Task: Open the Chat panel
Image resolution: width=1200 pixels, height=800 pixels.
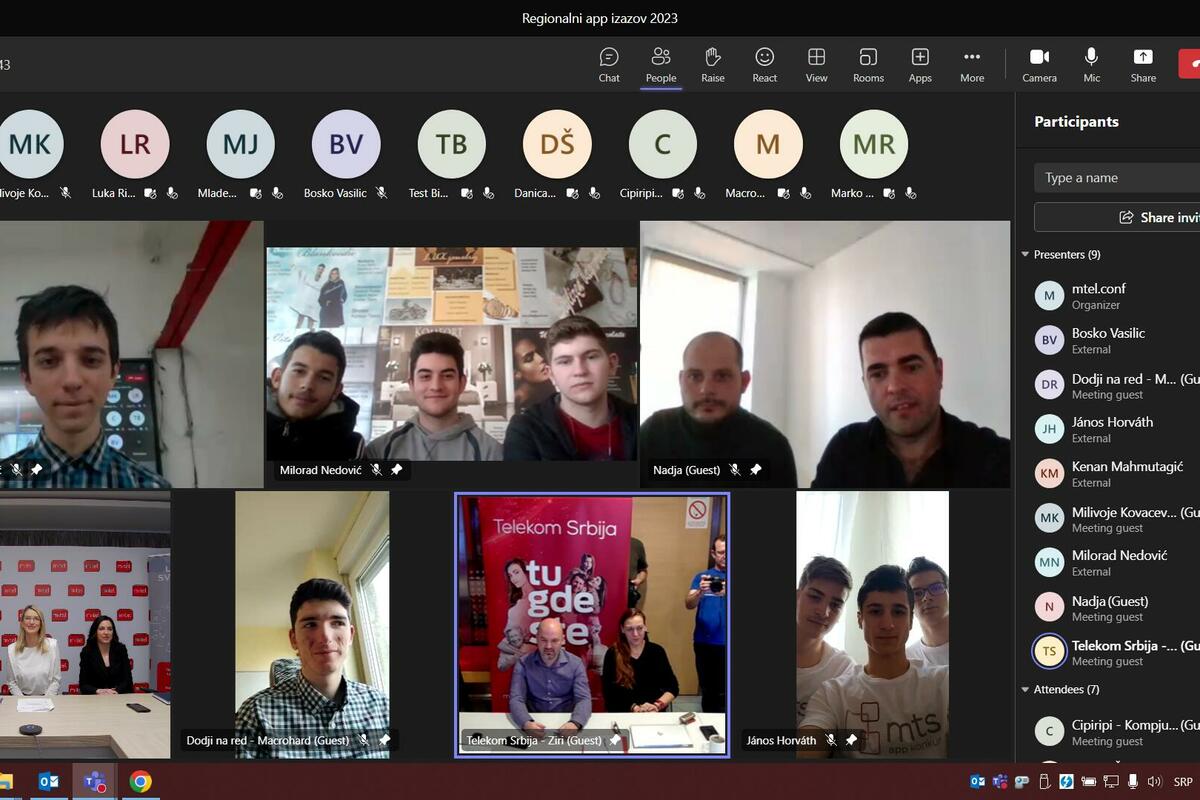Action: (x=609, y=65)
